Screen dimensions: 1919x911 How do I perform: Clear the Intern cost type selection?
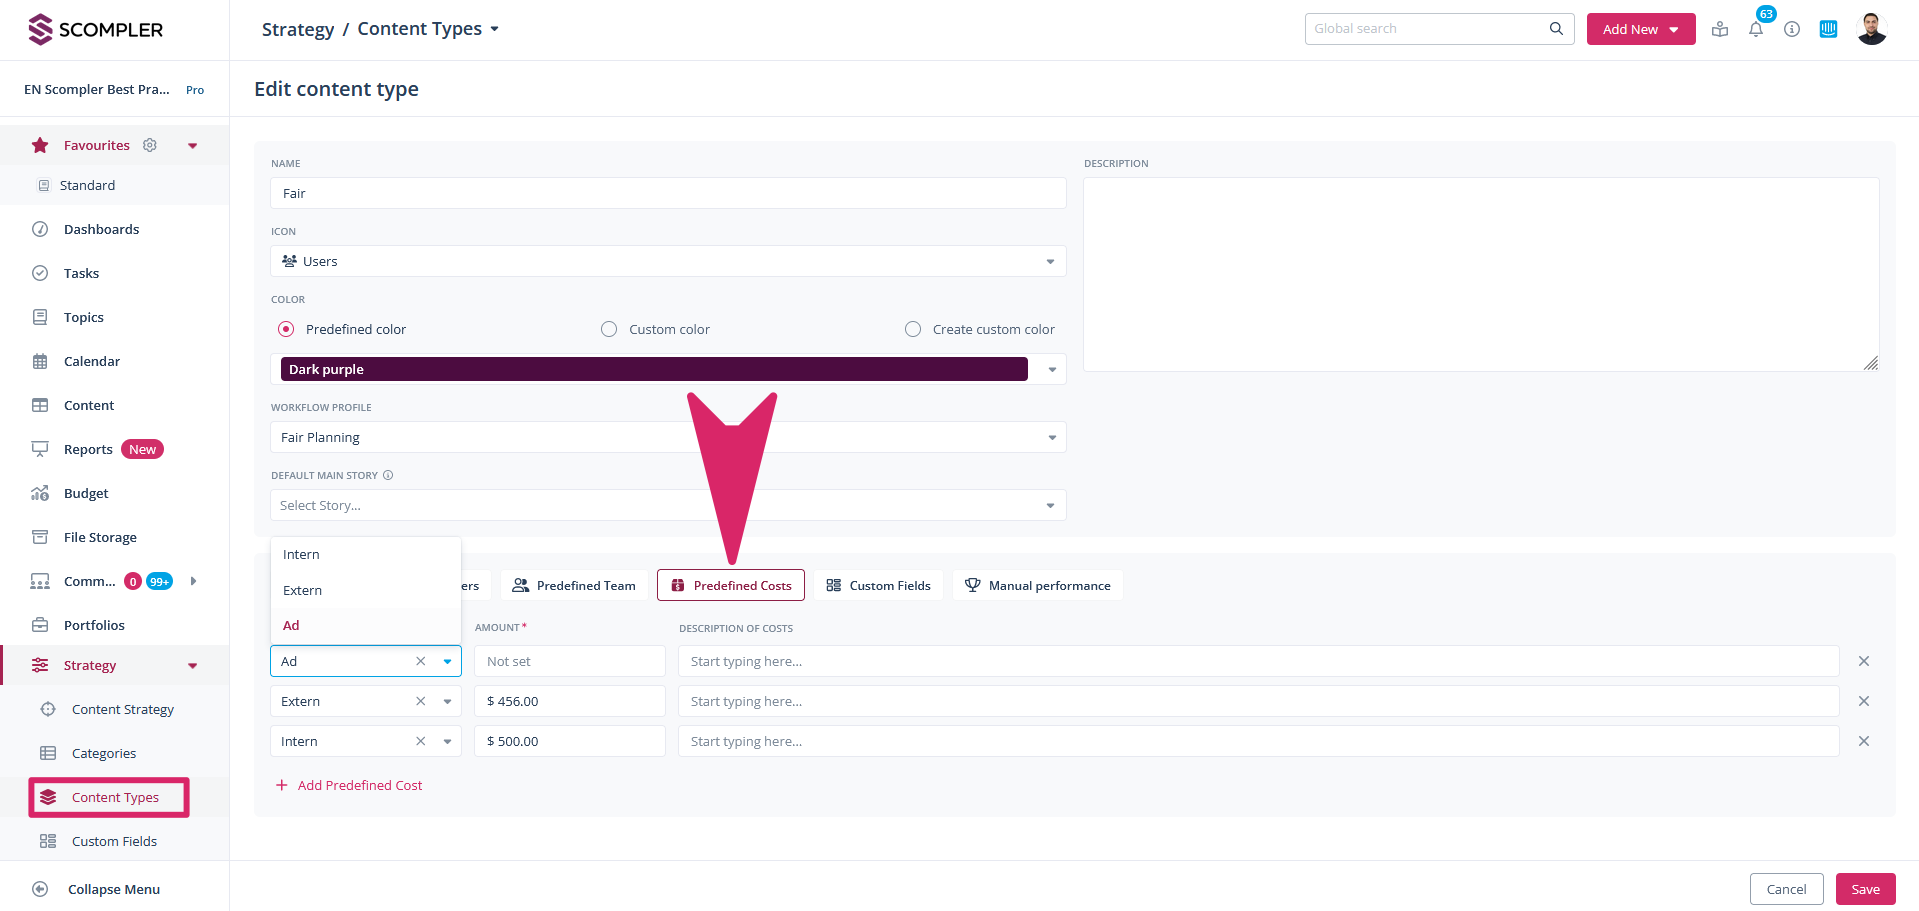[x=421, y=741]
